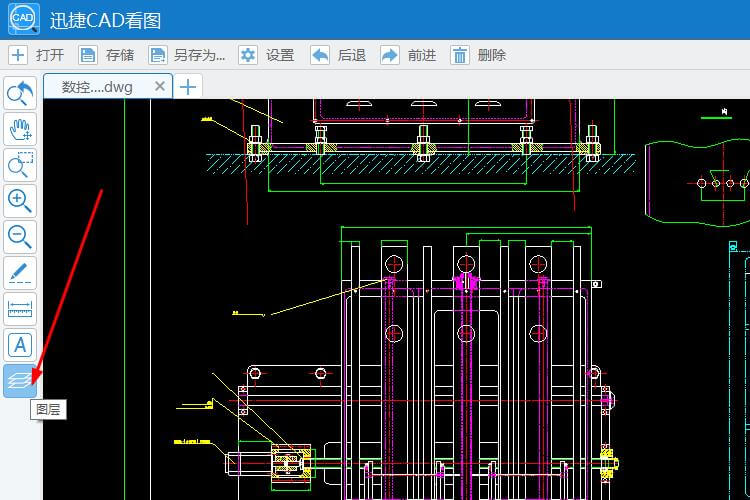Click the 存储 save icon
The height and width of the screenshot is (500, 750).
click(x=88, y=55)
